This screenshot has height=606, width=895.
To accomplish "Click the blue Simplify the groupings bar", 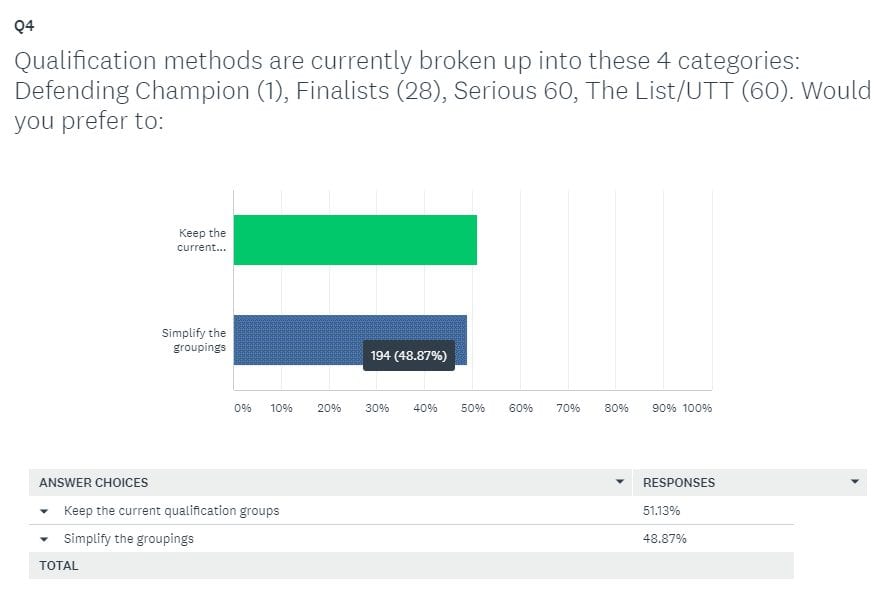I will (x=350, y=340).
